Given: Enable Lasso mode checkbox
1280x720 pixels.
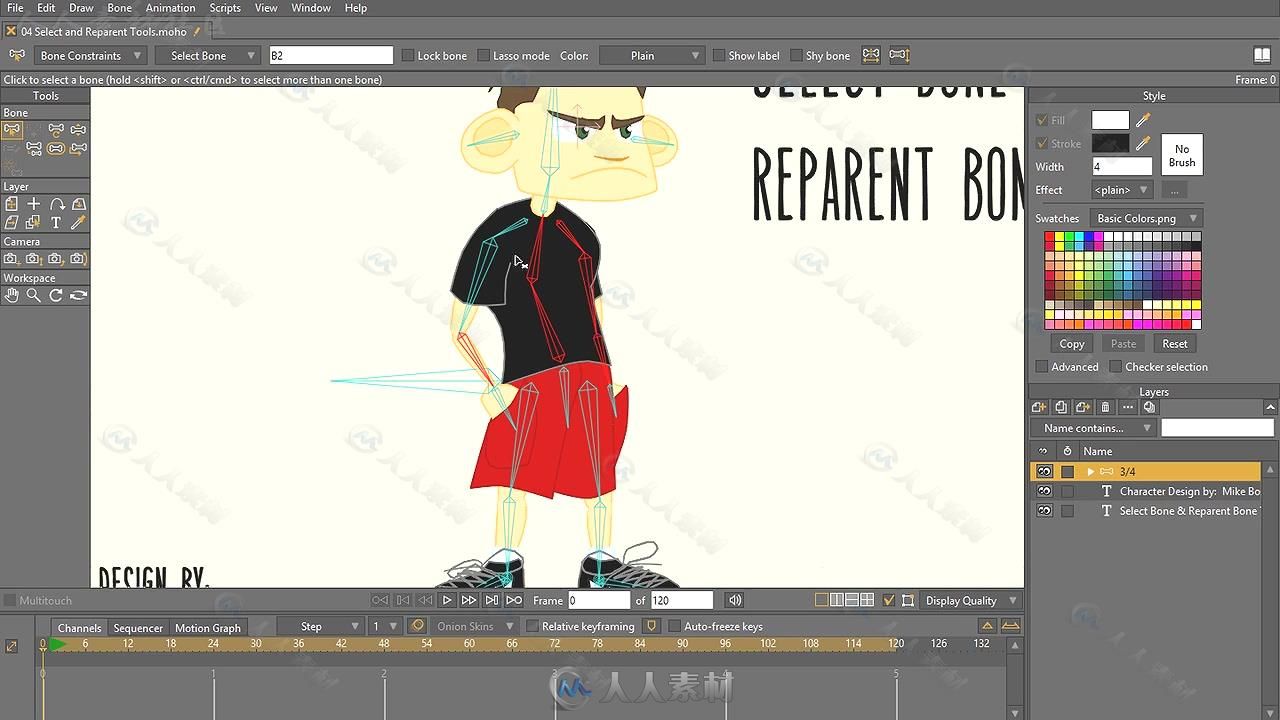Looking at the screenshot, I should [483, 55].
